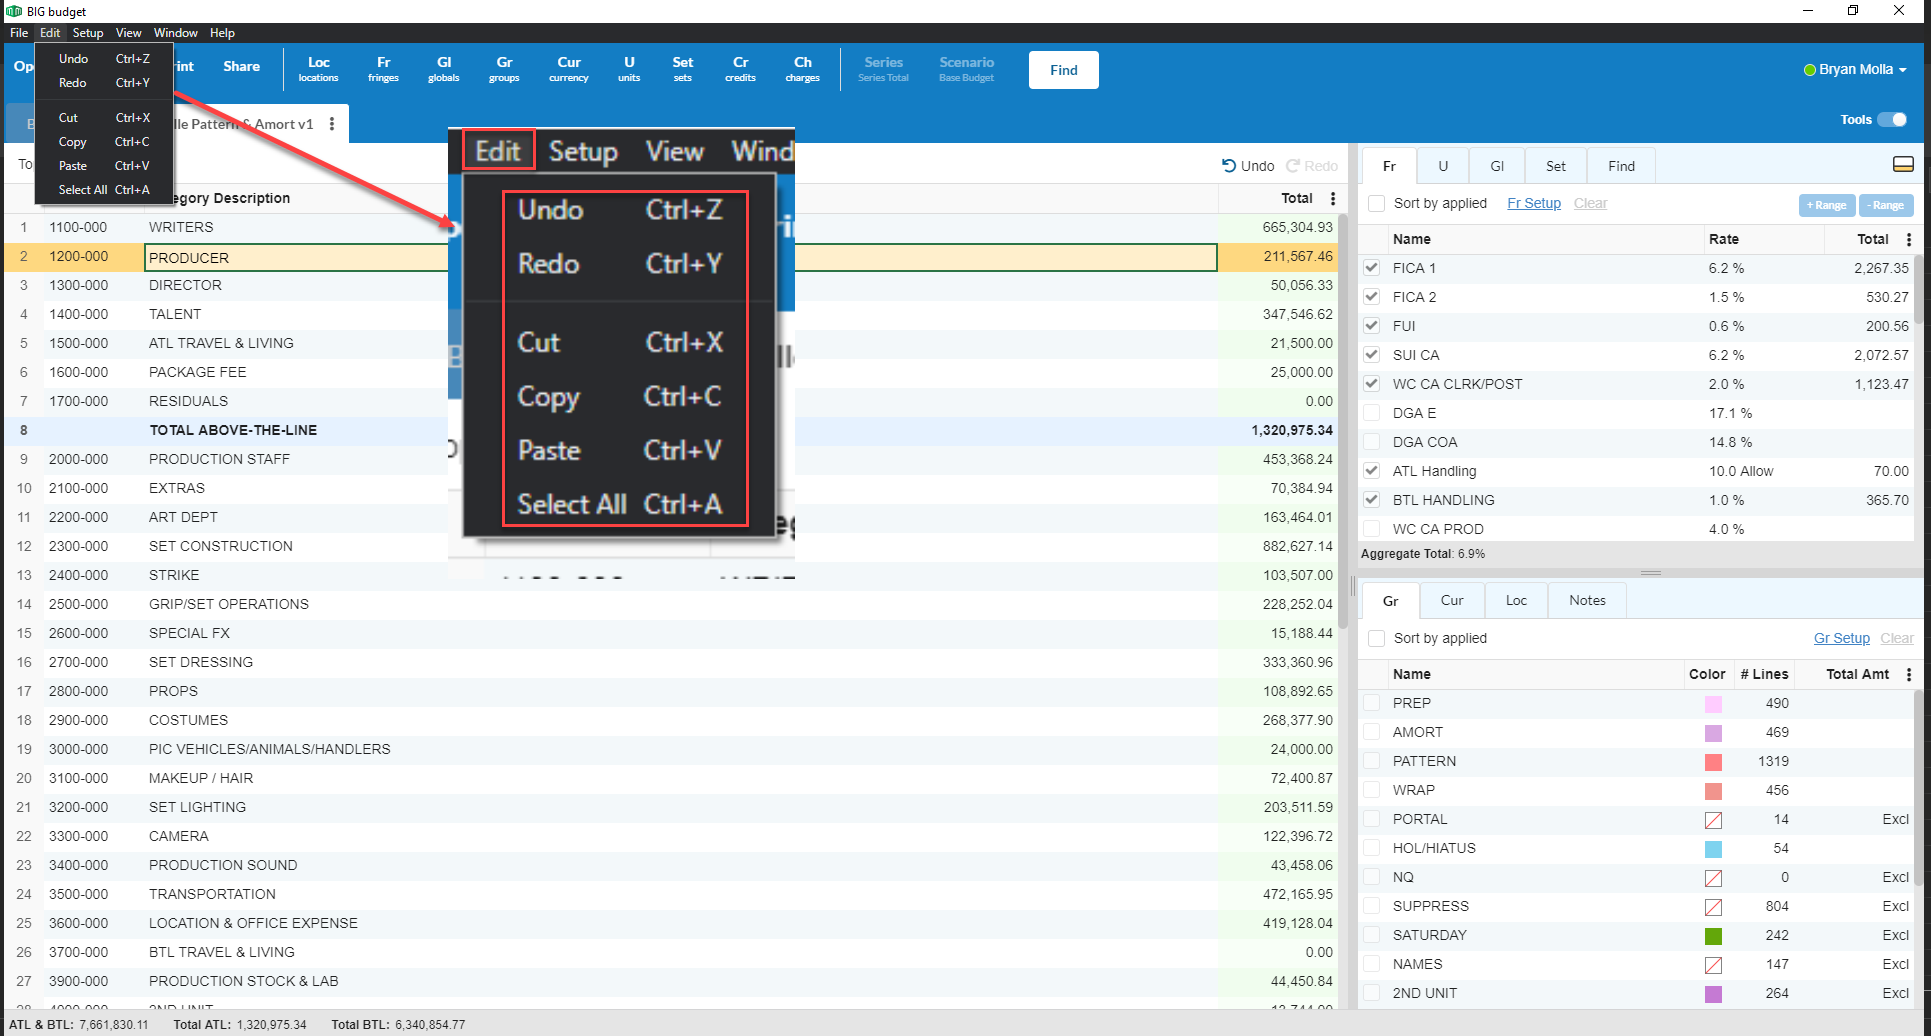Open the Ch charges toolbar button
The image size is (1931, 1036).
[803, 69]
